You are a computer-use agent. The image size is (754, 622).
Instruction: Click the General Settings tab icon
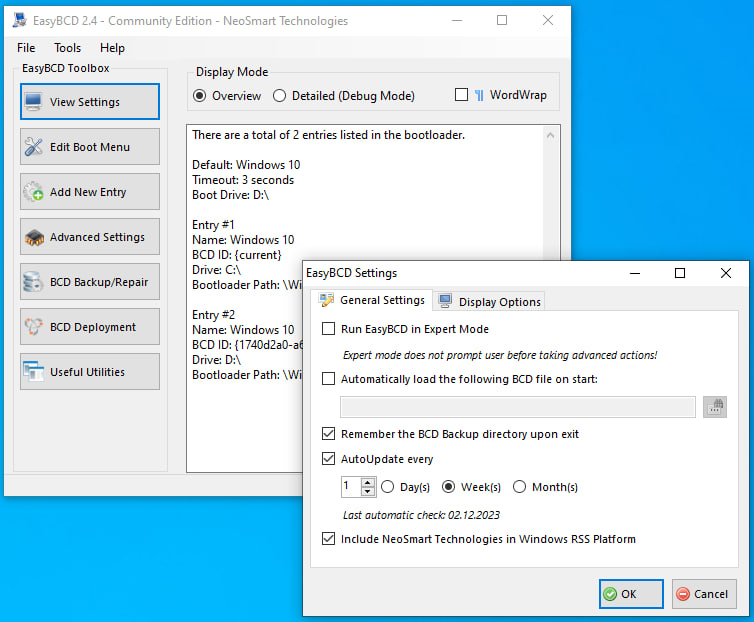coord(327,300)
